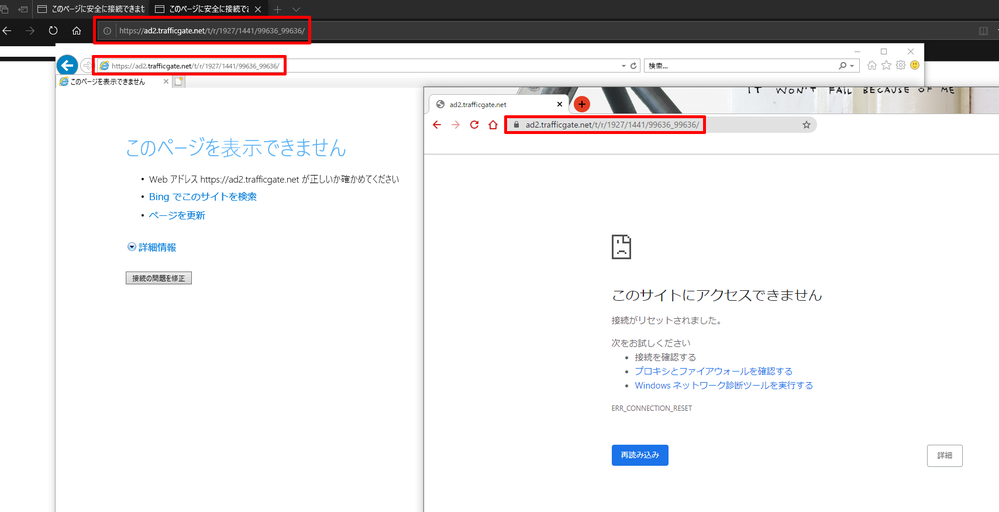Click このサイトにアクセスできません heading
The height and width of the screenshot is (512, 999).
[x=717, y=295]
